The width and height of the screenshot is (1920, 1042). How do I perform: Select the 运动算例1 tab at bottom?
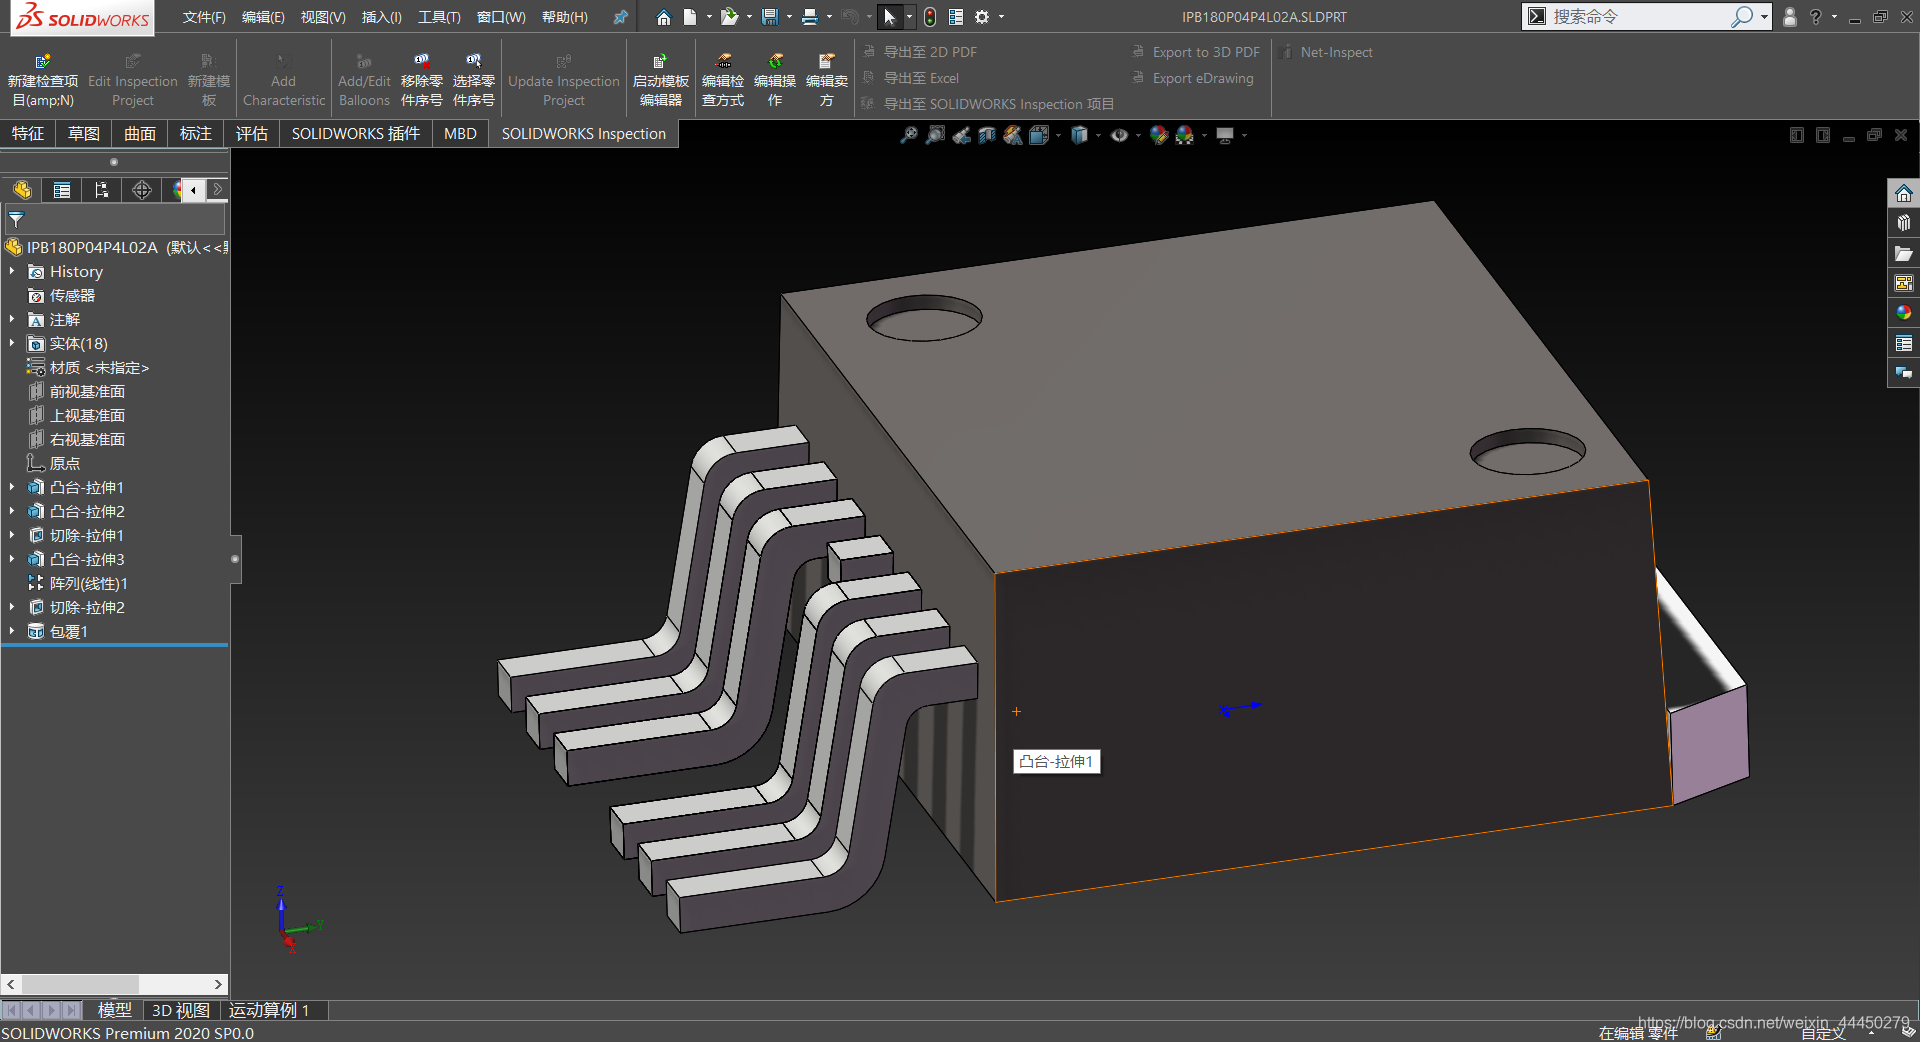[270, 1010]
